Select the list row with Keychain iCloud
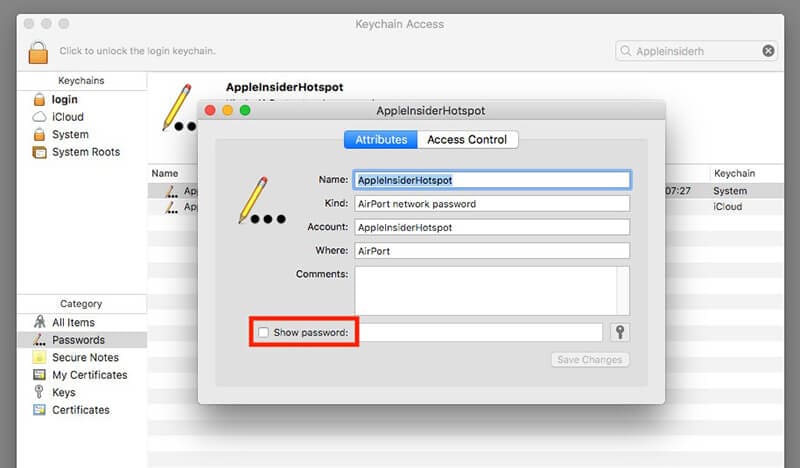This screenshot has width=800, height=468. (728, 207)
